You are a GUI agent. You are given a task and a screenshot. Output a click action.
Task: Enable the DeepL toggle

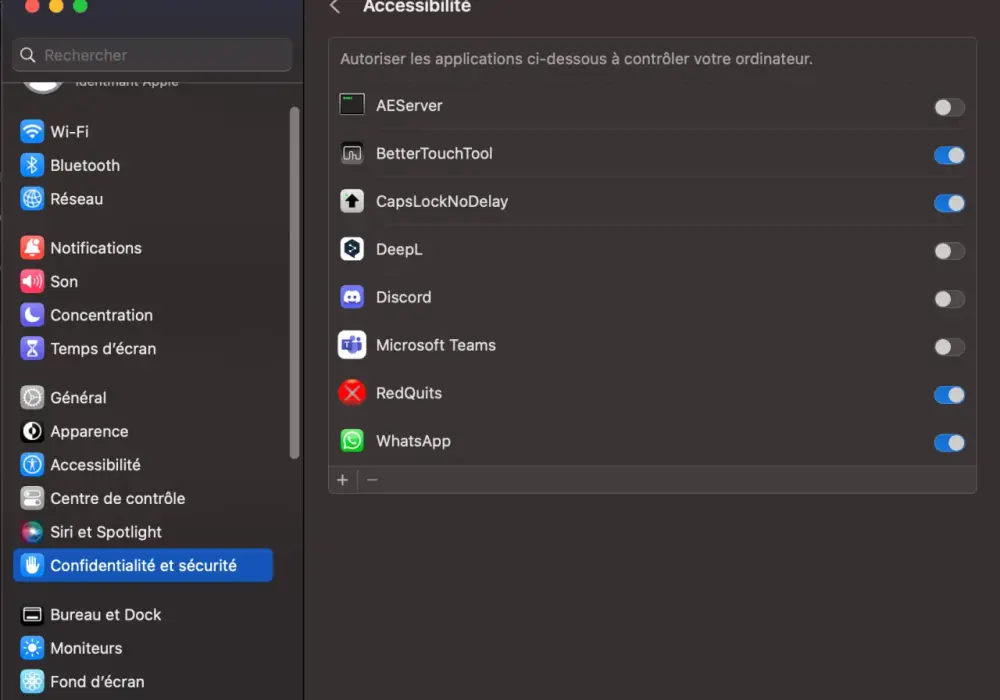949,251
